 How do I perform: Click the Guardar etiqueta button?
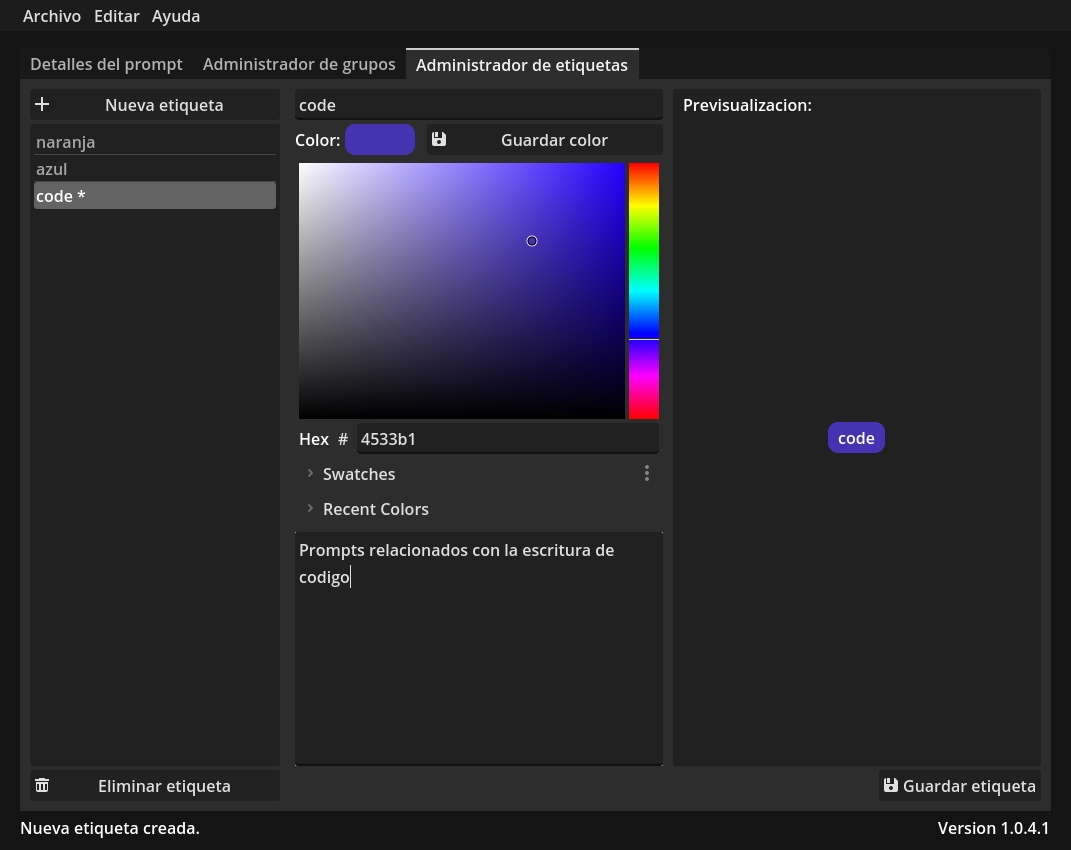960,785
